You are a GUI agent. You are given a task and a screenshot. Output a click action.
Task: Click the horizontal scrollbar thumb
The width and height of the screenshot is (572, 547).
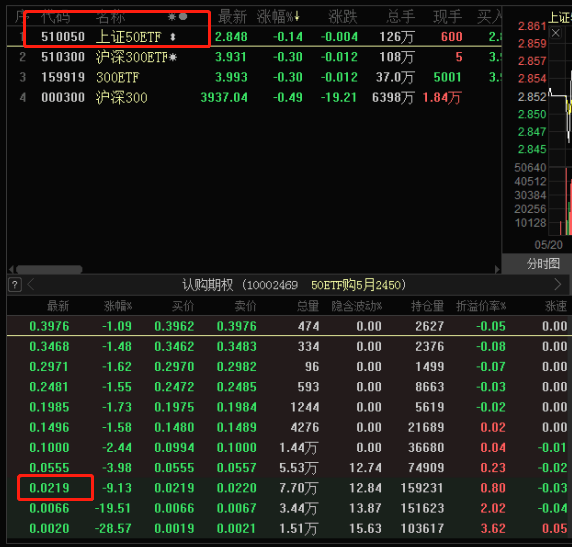[x=49, y=270]
